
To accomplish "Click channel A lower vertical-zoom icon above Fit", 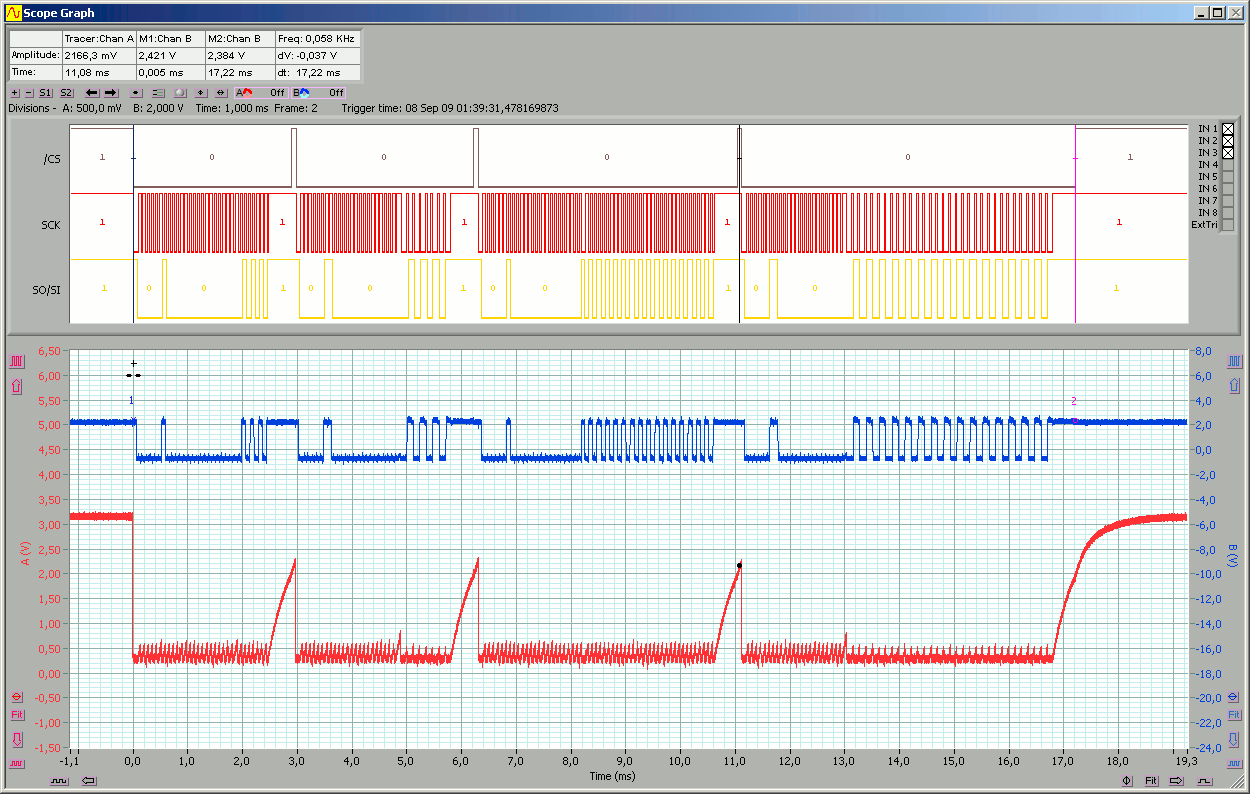I will click(x=16, y=697).
